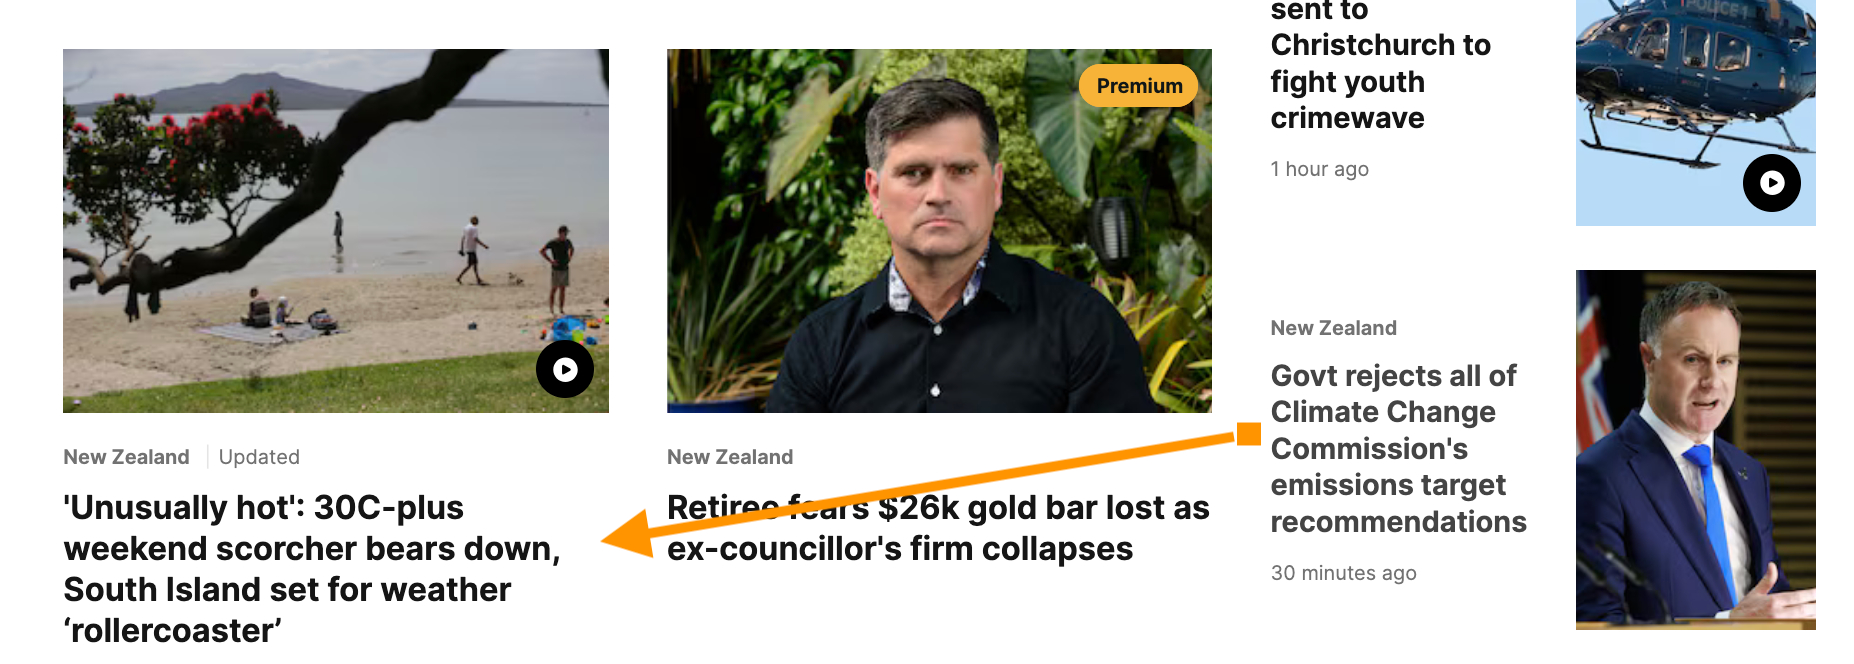
Task: Click the Updated label on weather story
Action: coord(259,457)
